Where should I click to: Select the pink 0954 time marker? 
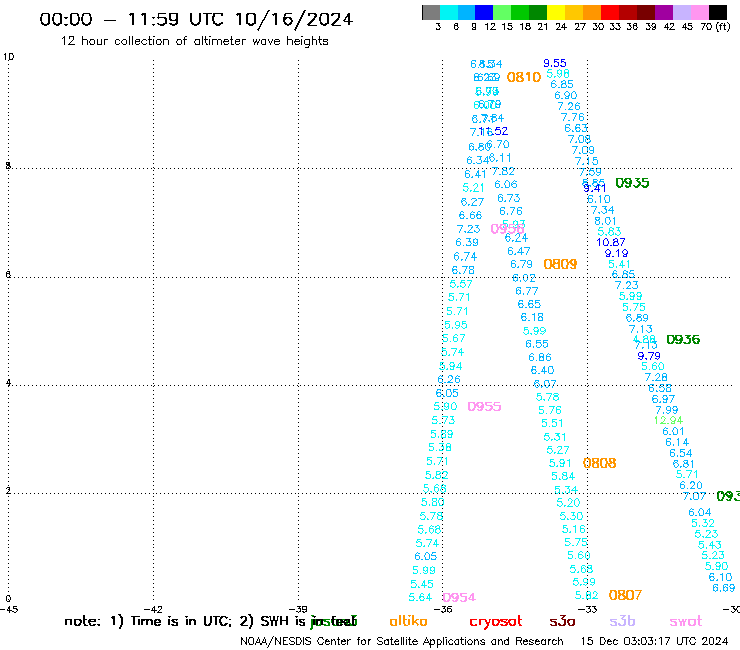(459, 597)
